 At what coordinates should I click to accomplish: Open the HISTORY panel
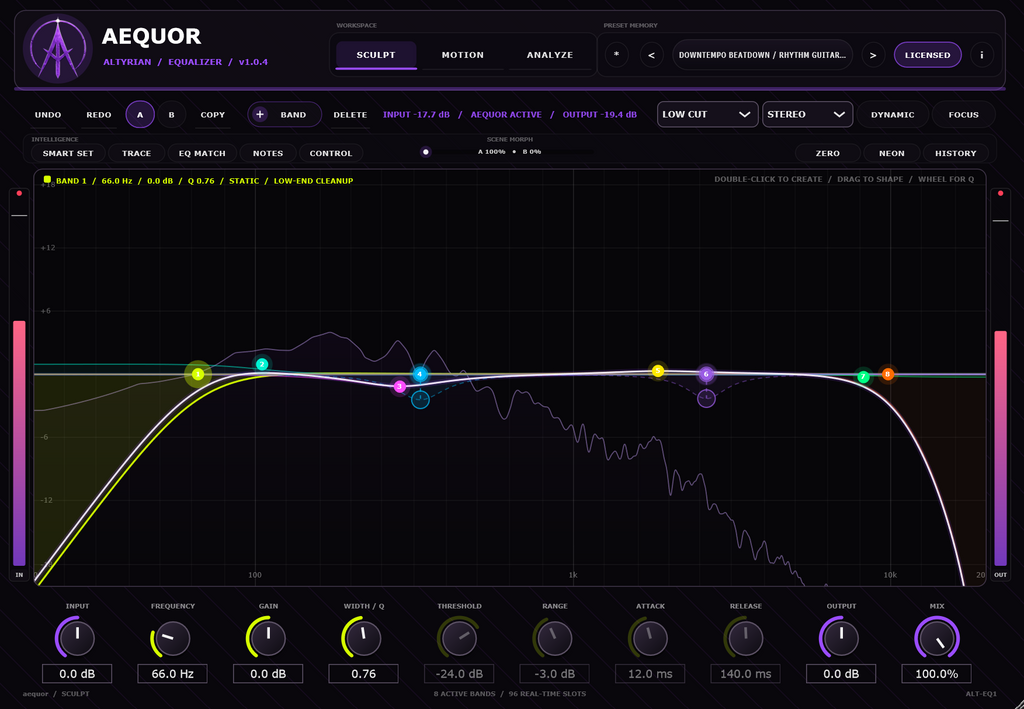[955, 153]
